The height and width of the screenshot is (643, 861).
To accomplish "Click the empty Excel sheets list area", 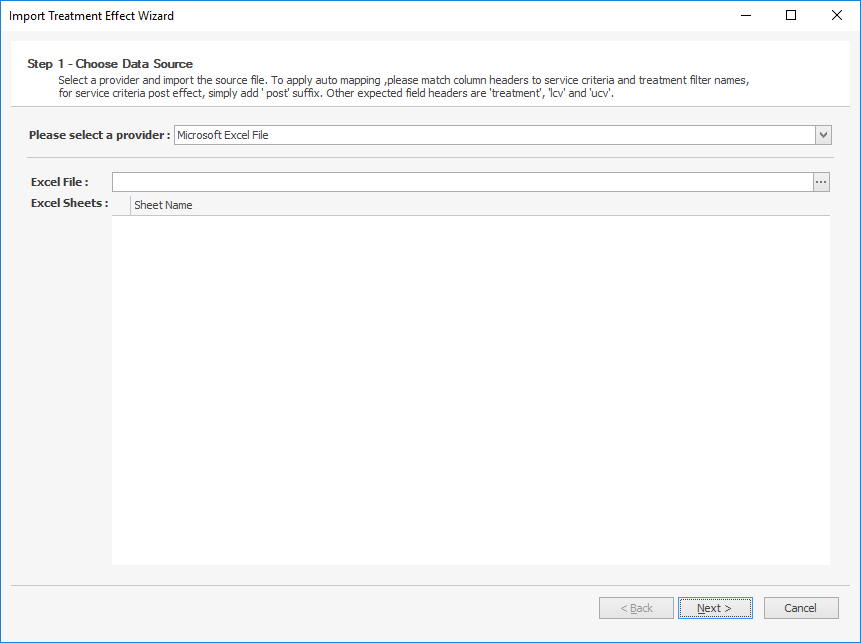I will click(470, 390).
